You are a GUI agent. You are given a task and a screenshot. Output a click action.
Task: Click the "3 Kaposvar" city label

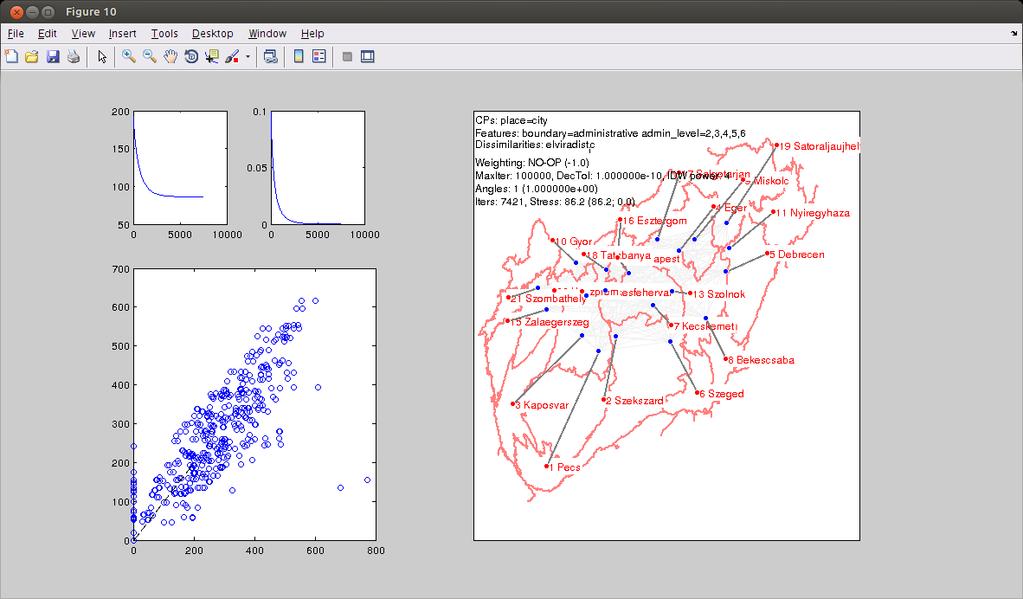pyautogui.click(x=542, y=405)
